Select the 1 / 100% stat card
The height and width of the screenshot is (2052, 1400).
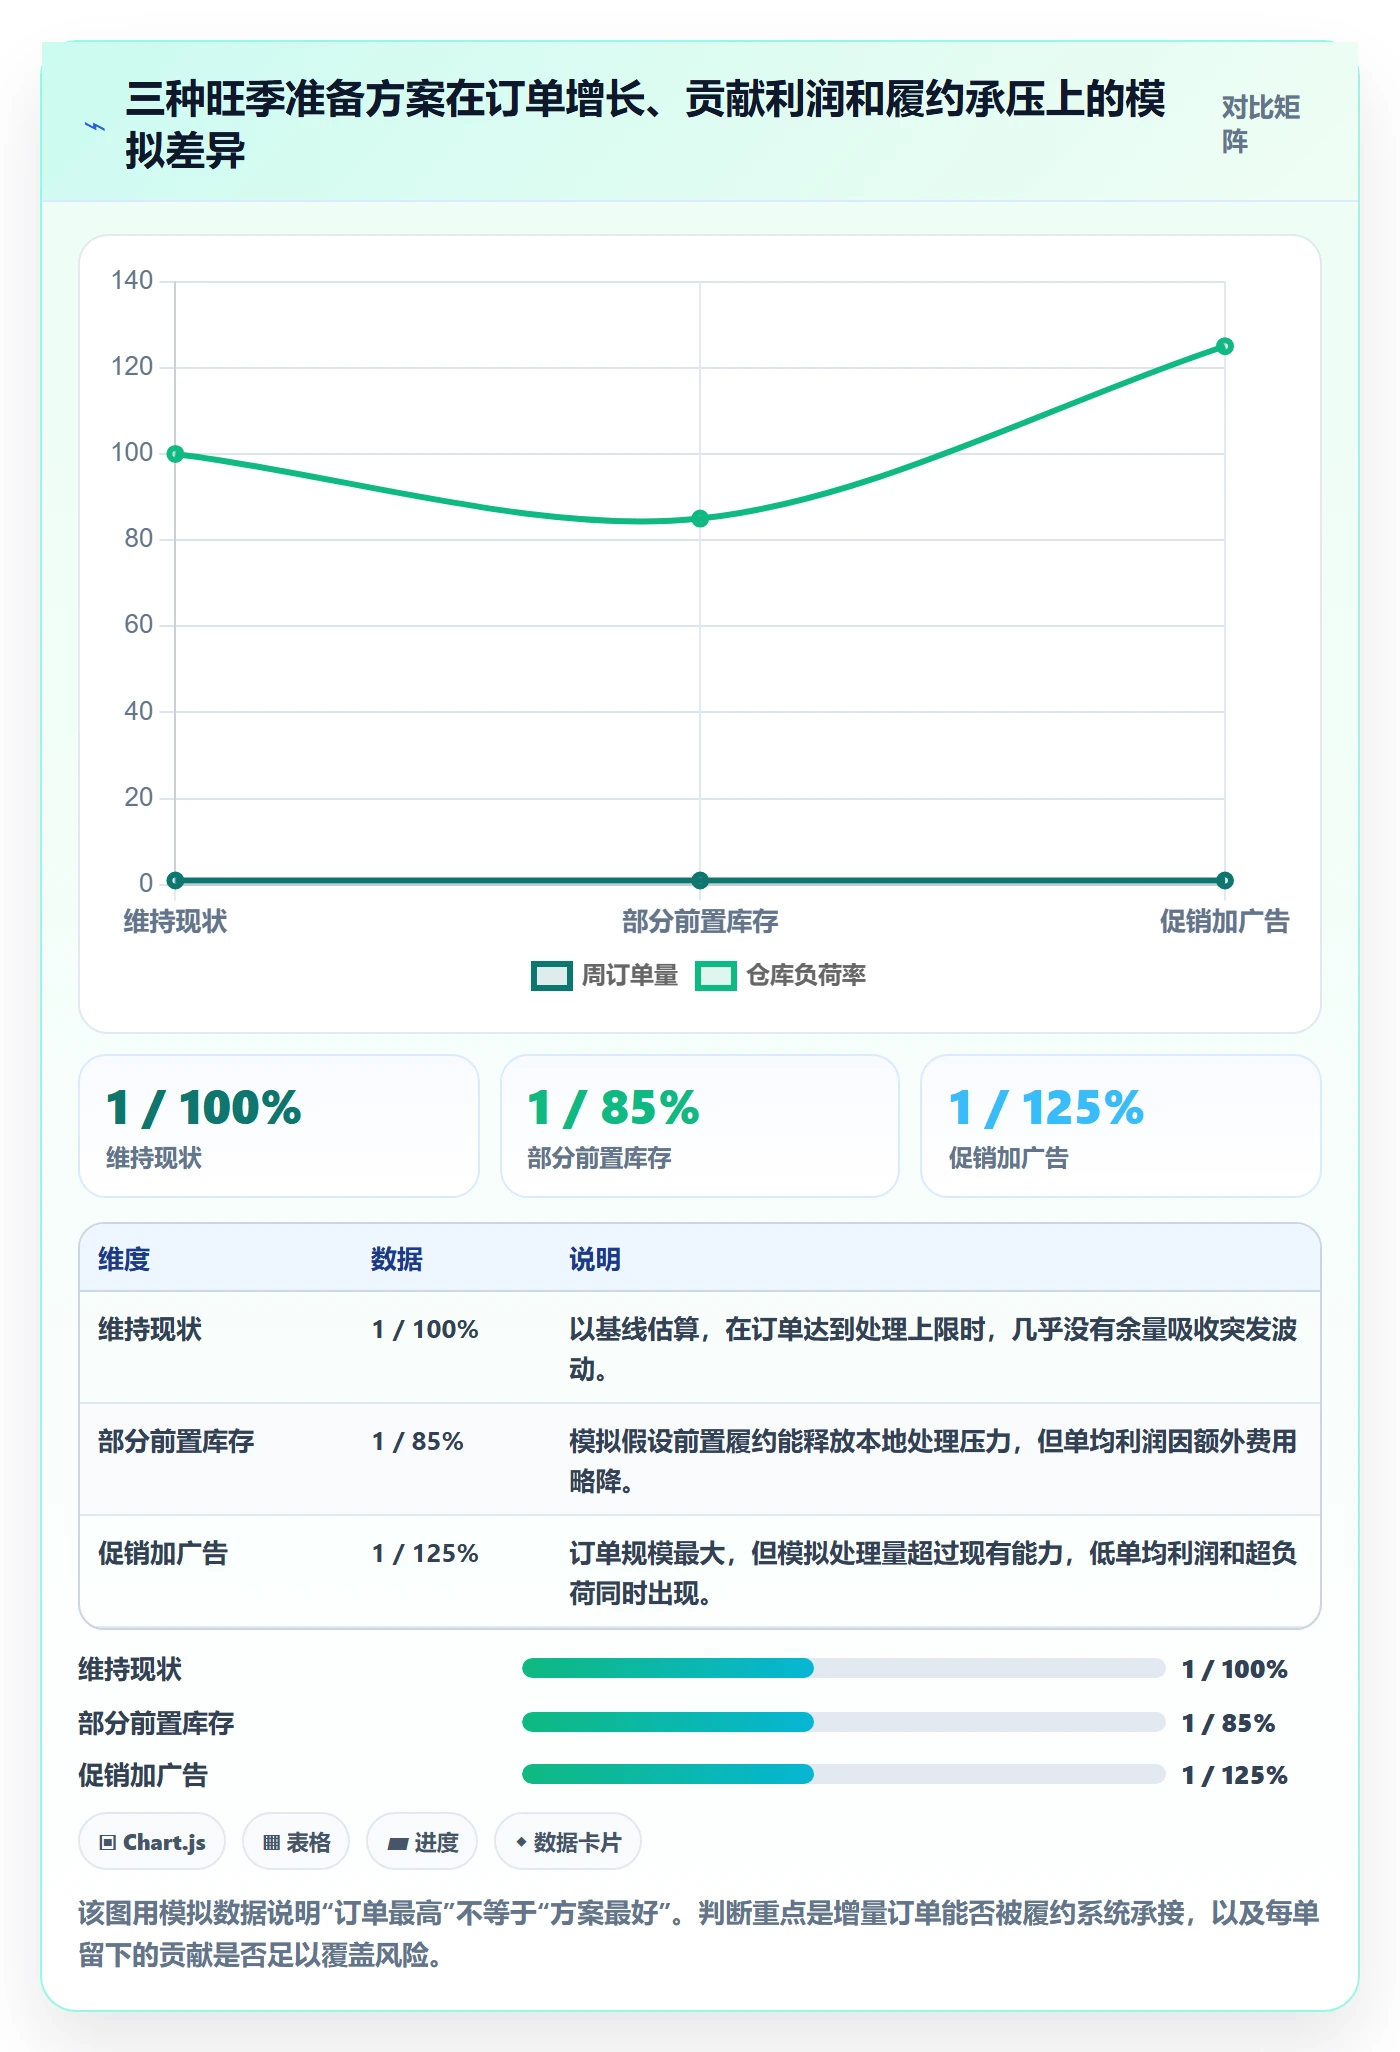(279, 1126)
